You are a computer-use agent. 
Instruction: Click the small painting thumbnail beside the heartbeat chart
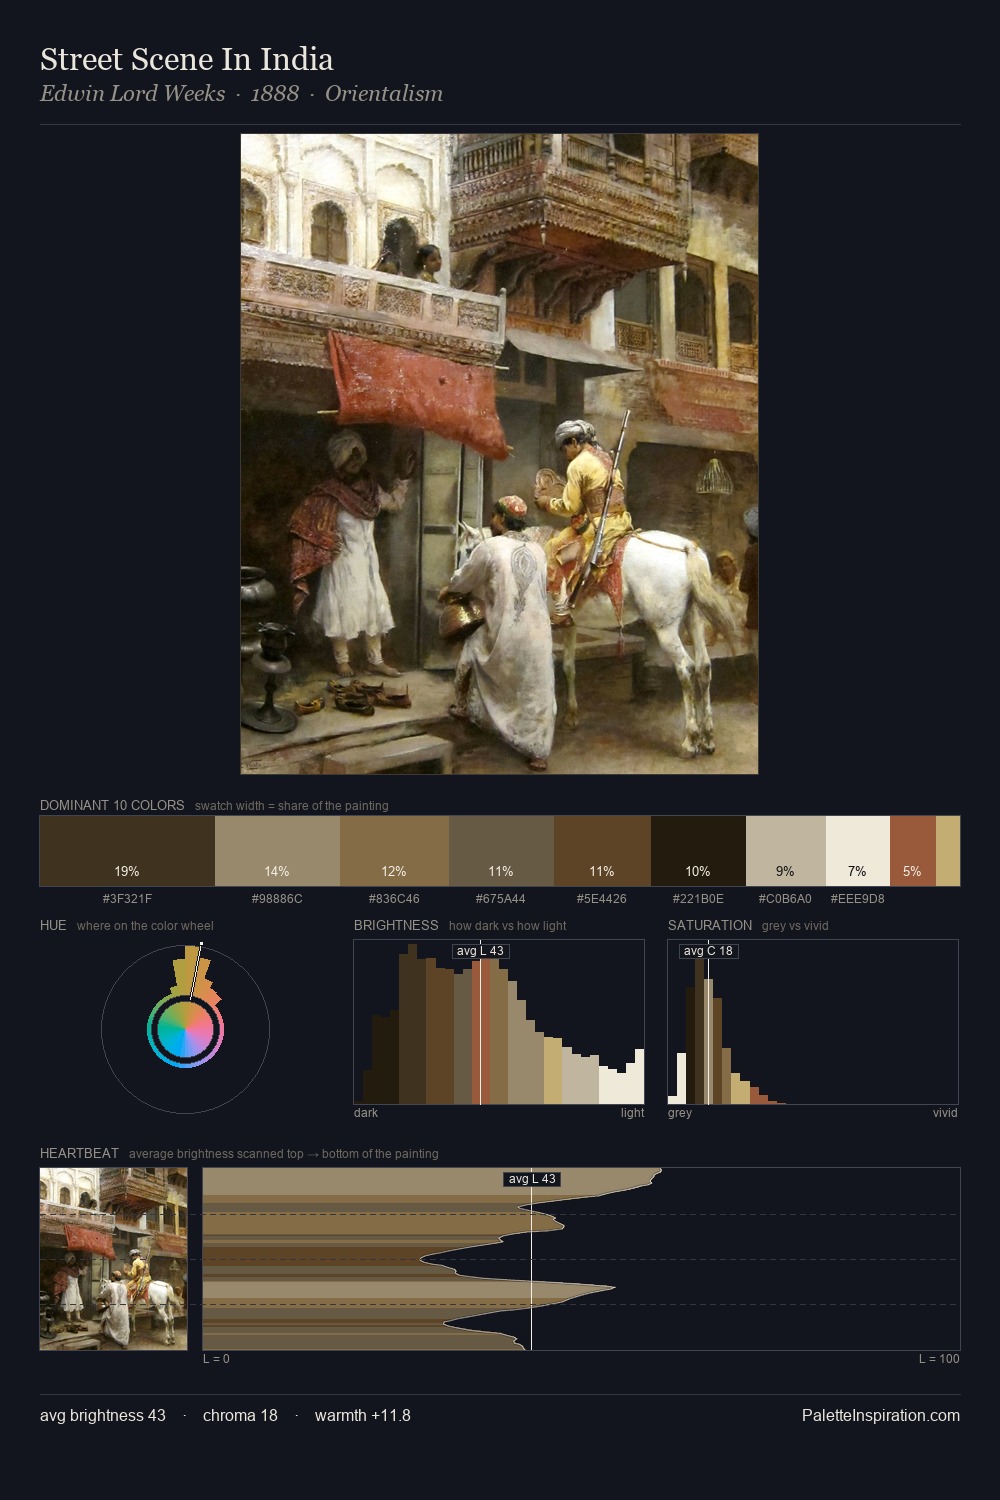coord(113,1259)
